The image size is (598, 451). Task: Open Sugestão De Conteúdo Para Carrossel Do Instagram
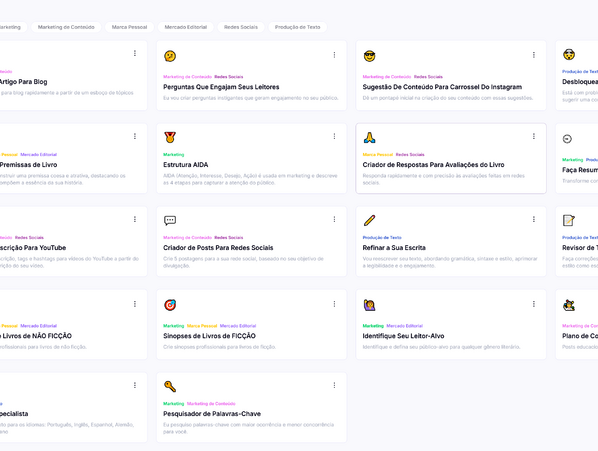[x=442, y=87]
